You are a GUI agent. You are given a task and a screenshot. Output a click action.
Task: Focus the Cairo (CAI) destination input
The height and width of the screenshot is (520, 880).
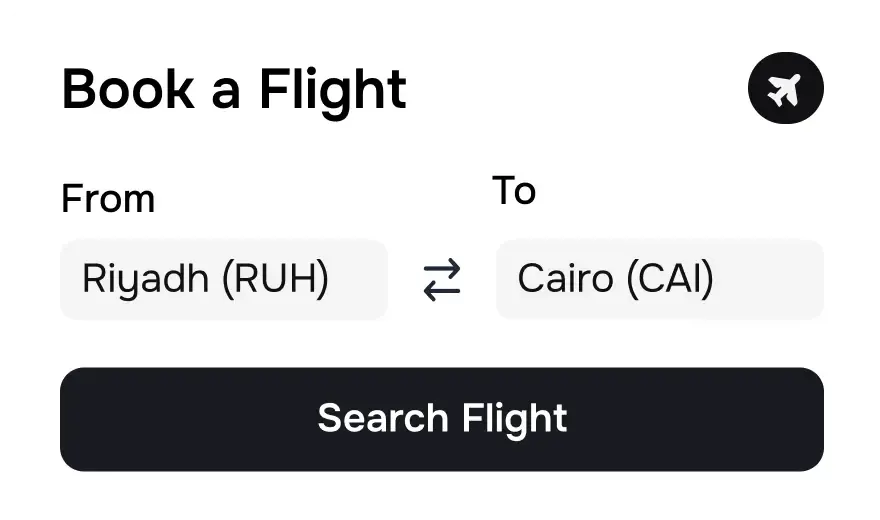click(659, 279)
